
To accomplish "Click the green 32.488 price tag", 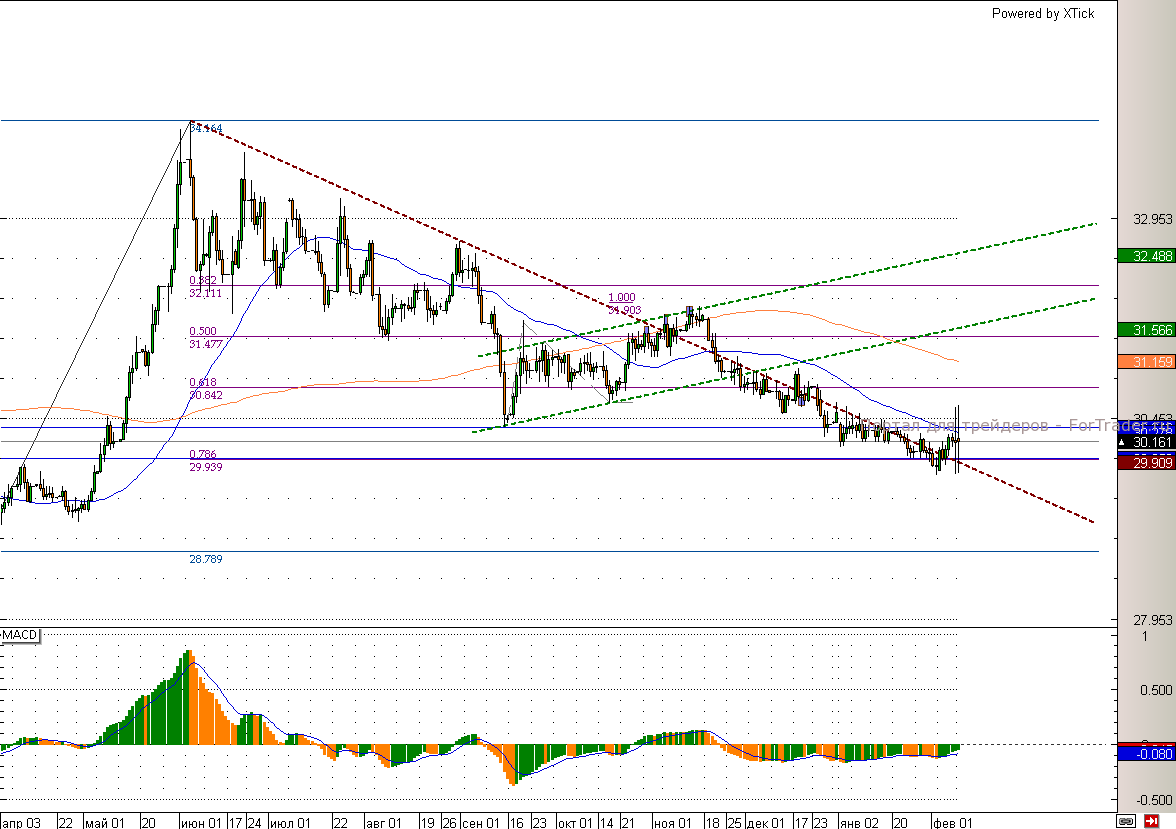I will (x=1145, y=256).
